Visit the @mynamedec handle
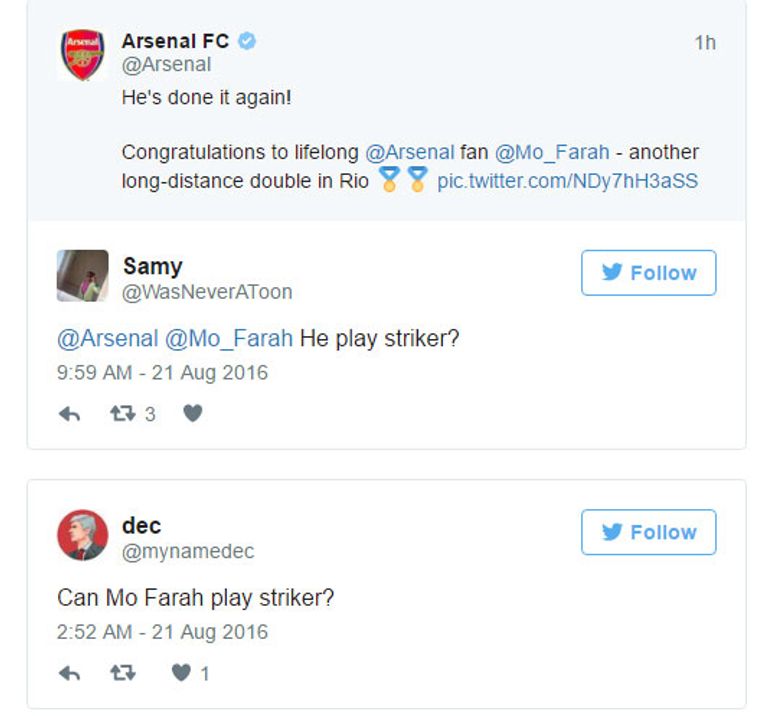The width and height of the screenshot is (768, 716). [x=188, y=551]
